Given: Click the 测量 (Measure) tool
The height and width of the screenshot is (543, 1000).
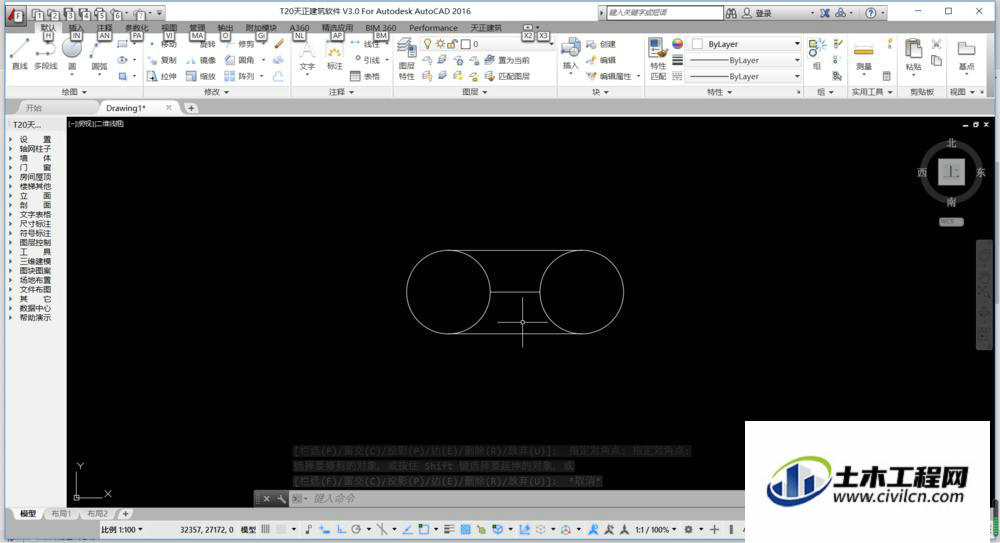Looking at the screenshot, I should pos(864,56).
